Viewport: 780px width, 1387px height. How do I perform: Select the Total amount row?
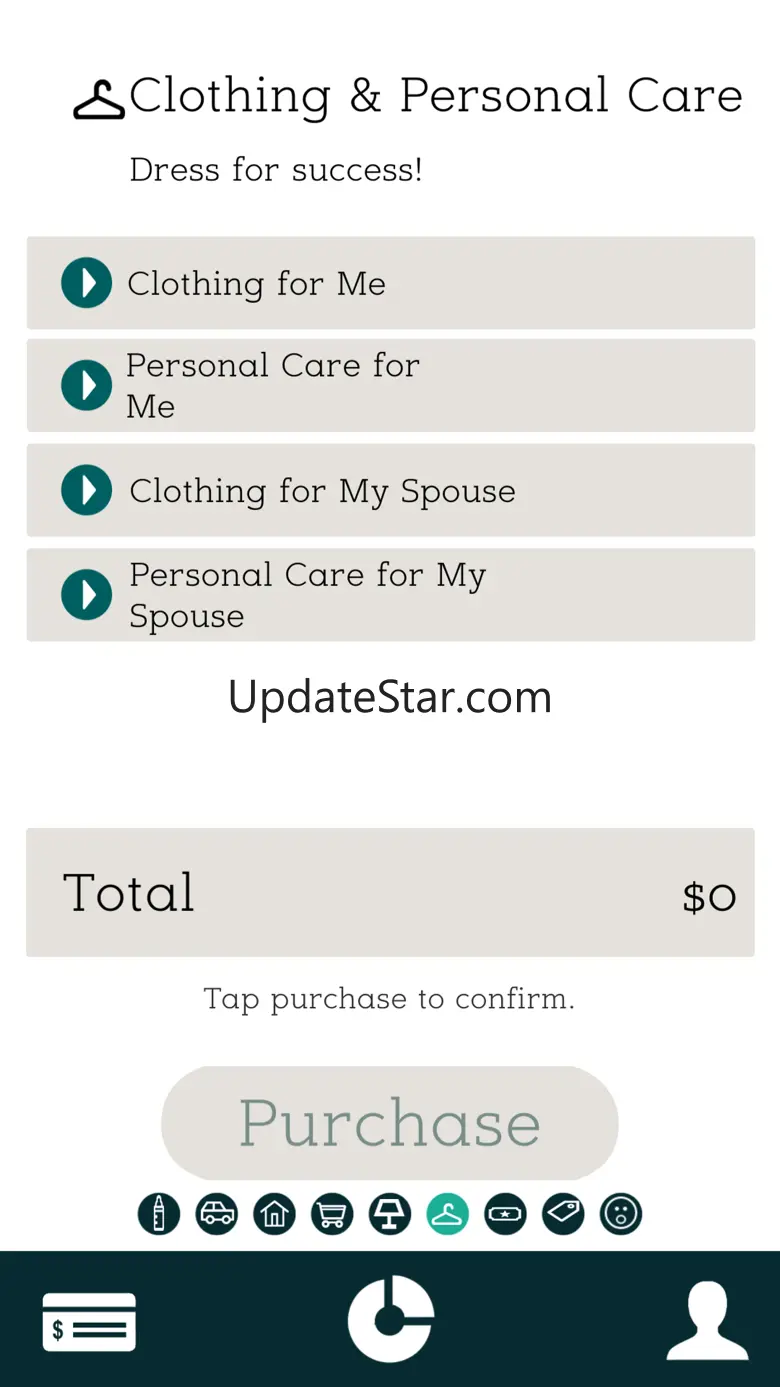coord(390,892)
